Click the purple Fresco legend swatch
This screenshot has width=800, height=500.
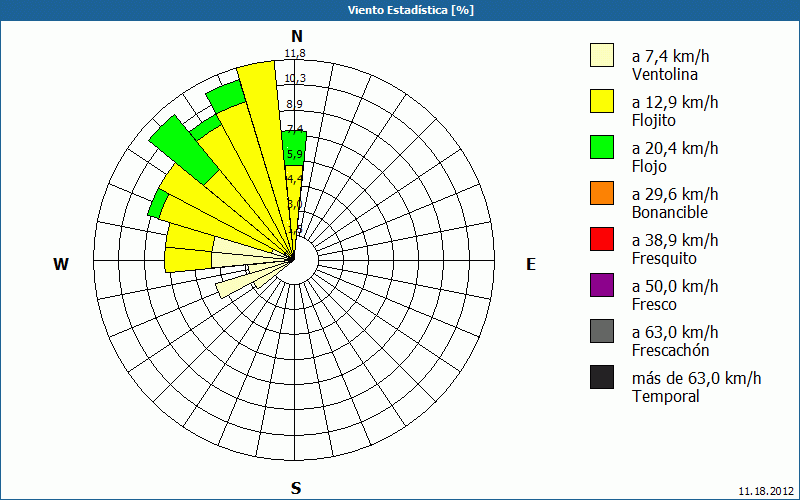click(602, 285)
